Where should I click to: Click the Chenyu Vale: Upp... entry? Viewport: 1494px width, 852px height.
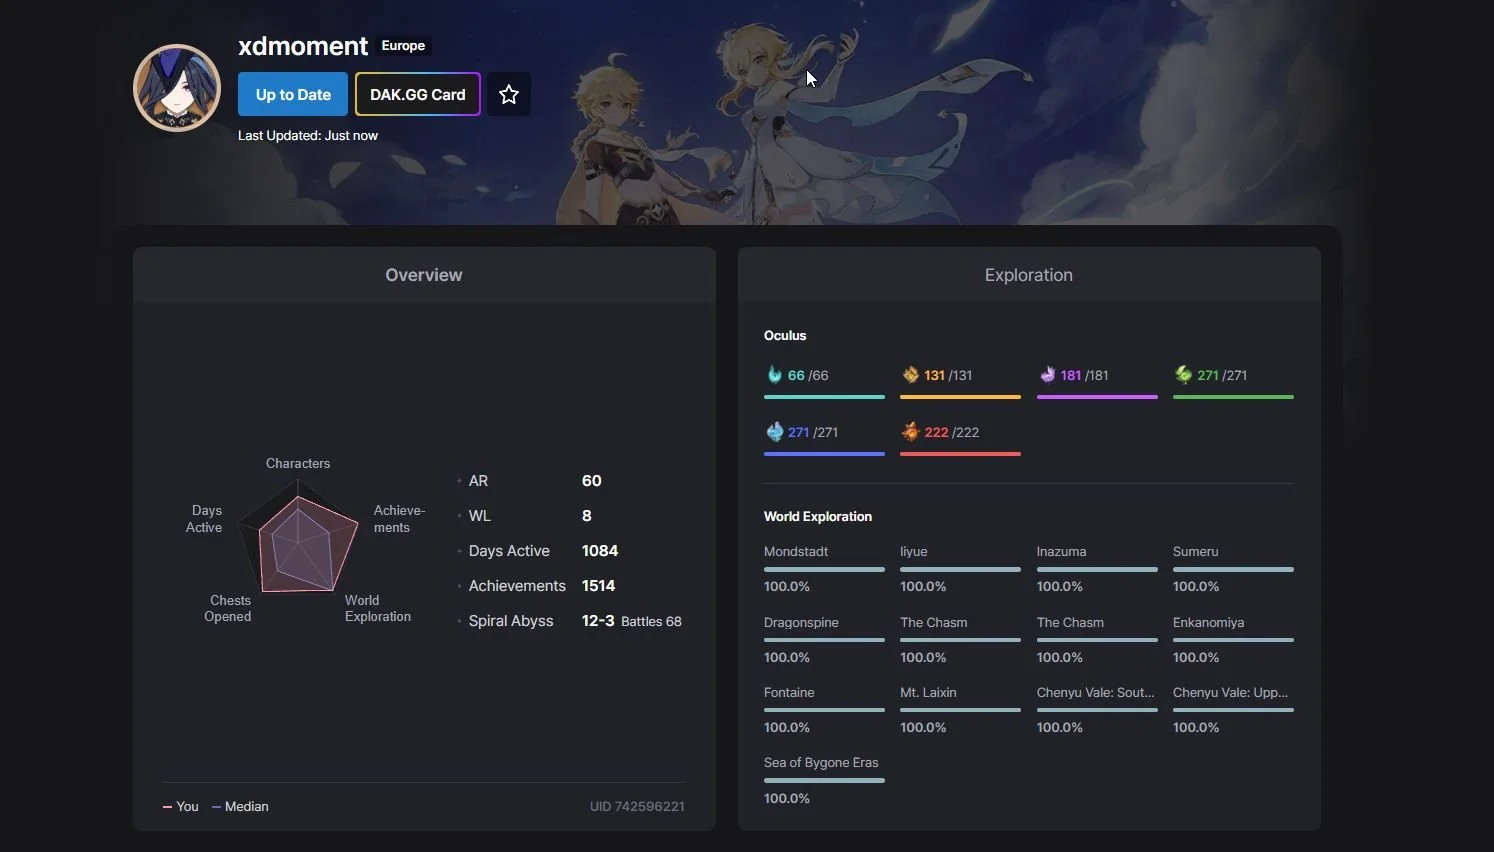click(x=1233, y=710)
